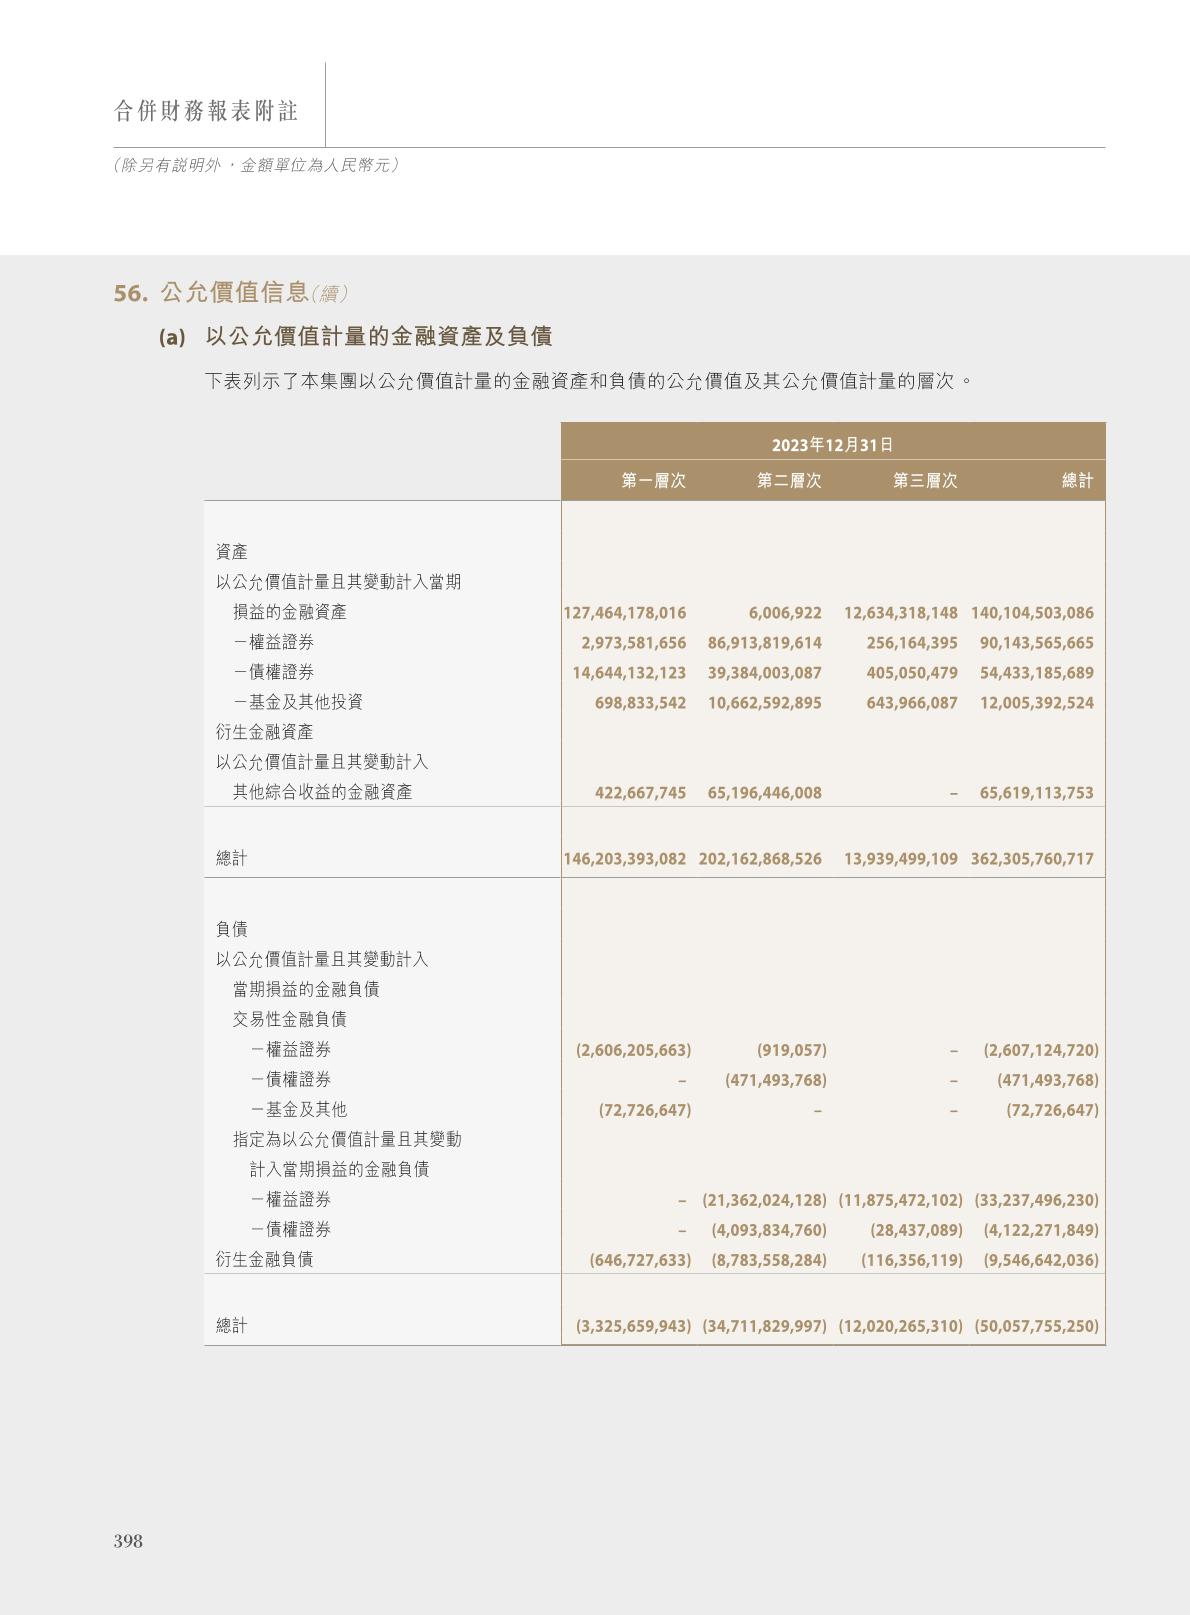This screenshot has width=1190, height=1615.
Task: Click subsection (a) heading 以公允價值計量的金融資產及負債
Action: point(378,337)
